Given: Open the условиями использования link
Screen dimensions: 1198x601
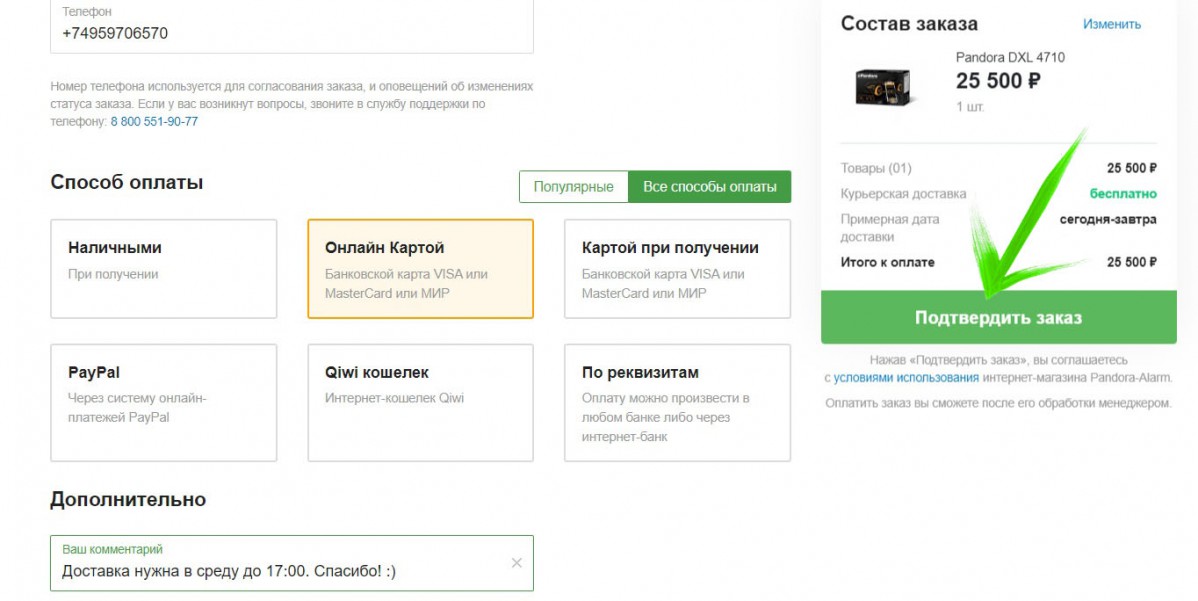Looking at the screenshot, I should click(x=906, y=378).
